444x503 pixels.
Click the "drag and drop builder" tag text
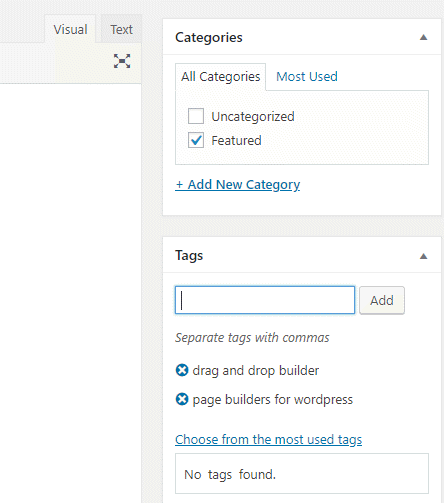pos(256,370)
